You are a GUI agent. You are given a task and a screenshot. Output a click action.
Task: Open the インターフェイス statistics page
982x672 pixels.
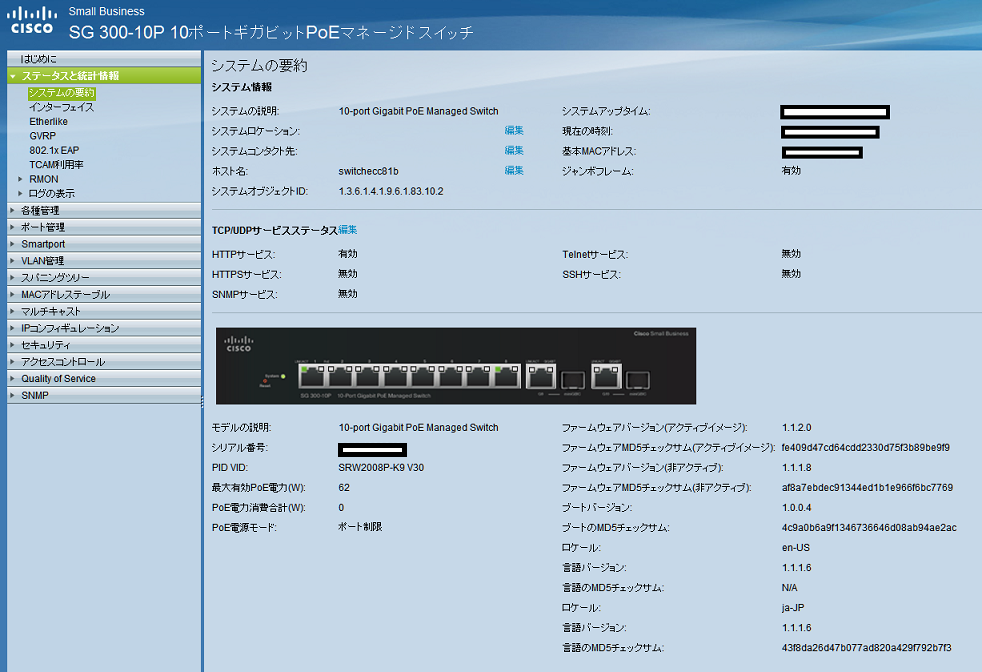61,107
